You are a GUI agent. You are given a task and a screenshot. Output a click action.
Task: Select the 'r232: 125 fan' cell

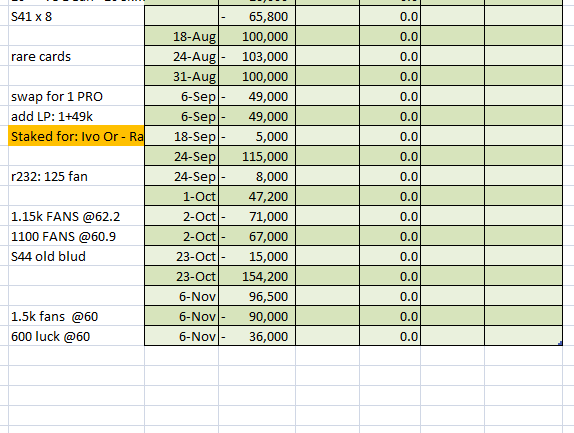(x=76, y=176)
